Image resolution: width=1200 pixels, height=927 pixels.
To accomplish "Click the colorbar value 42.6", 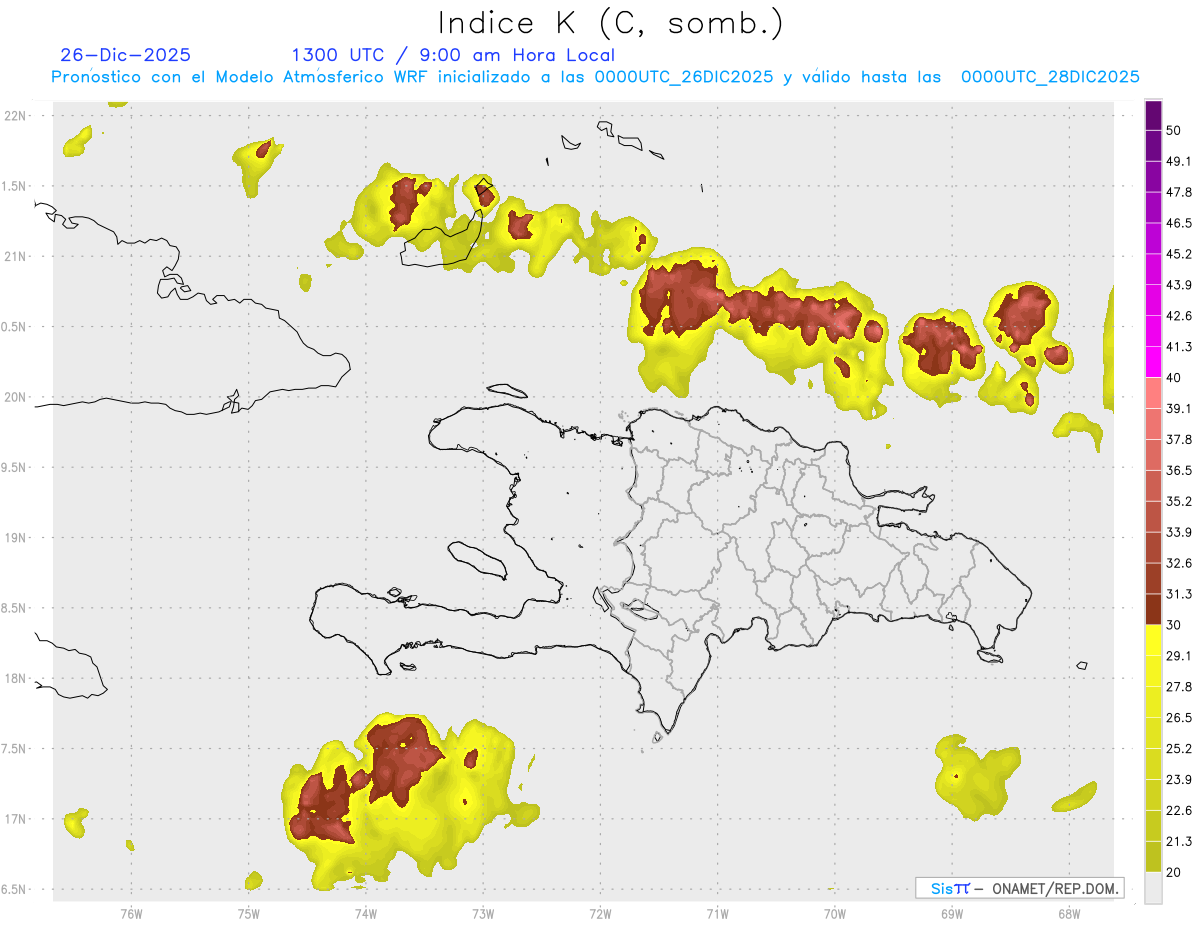I will click(1179, 316).
